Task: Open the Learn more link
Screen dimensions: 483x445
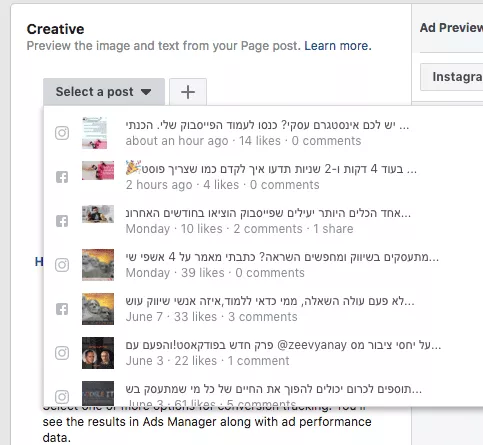Action: pyautogui.click(x=338, y=46)
